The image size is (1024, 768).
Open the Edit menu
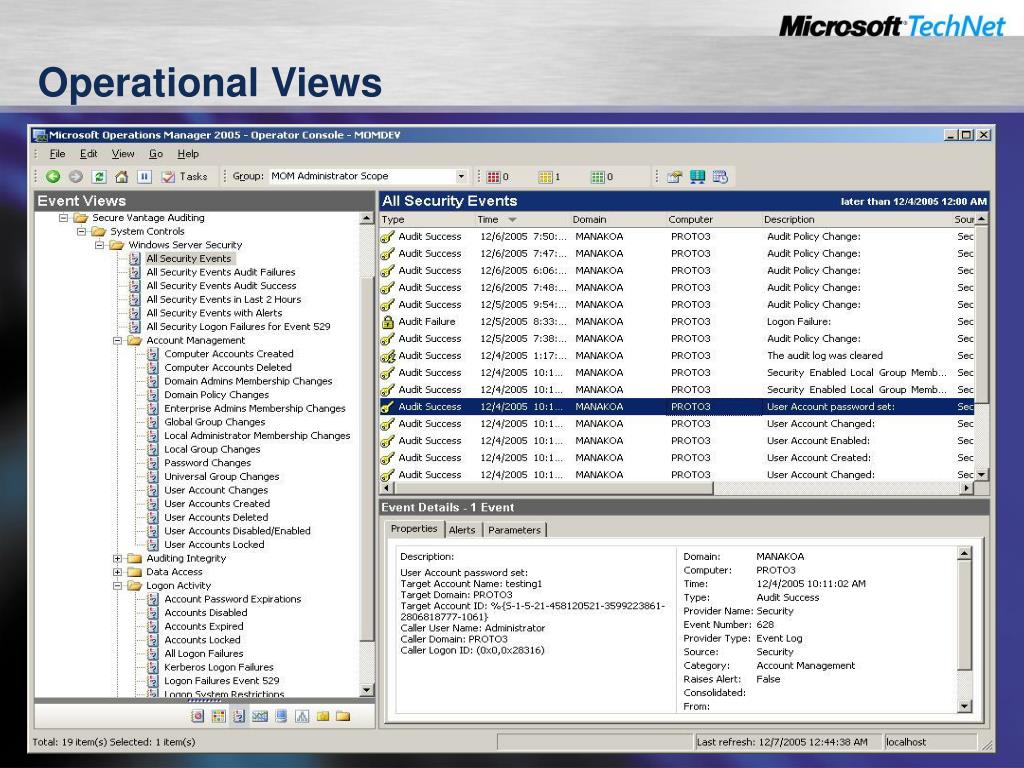click(88, 154)
